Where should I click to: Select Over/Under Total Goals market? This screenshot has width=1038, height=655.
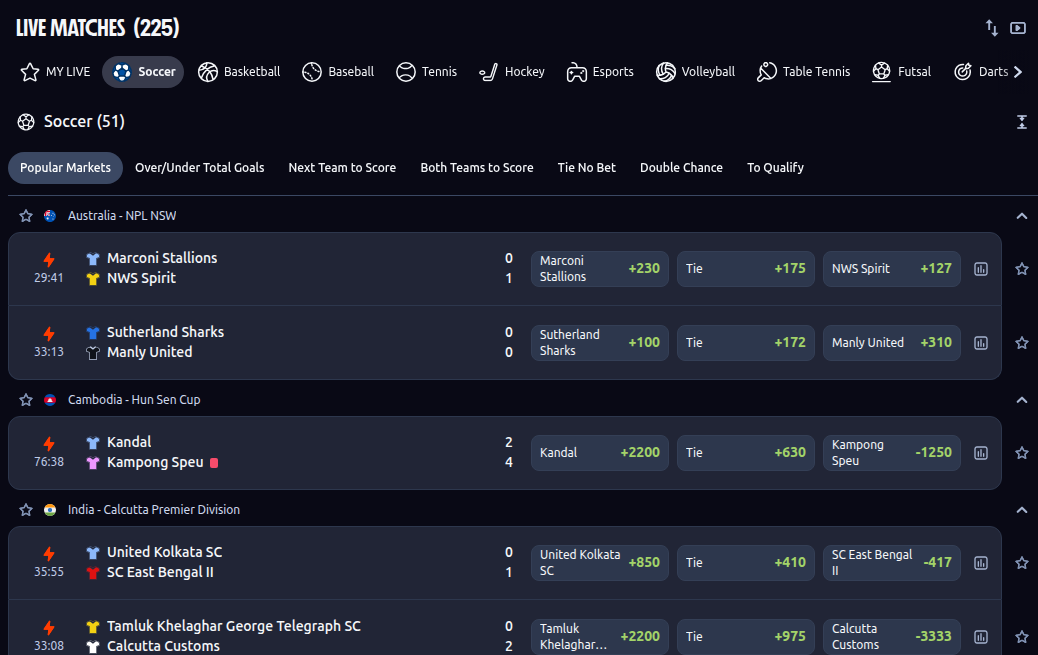pyautogui.click(x=199, y=168)
